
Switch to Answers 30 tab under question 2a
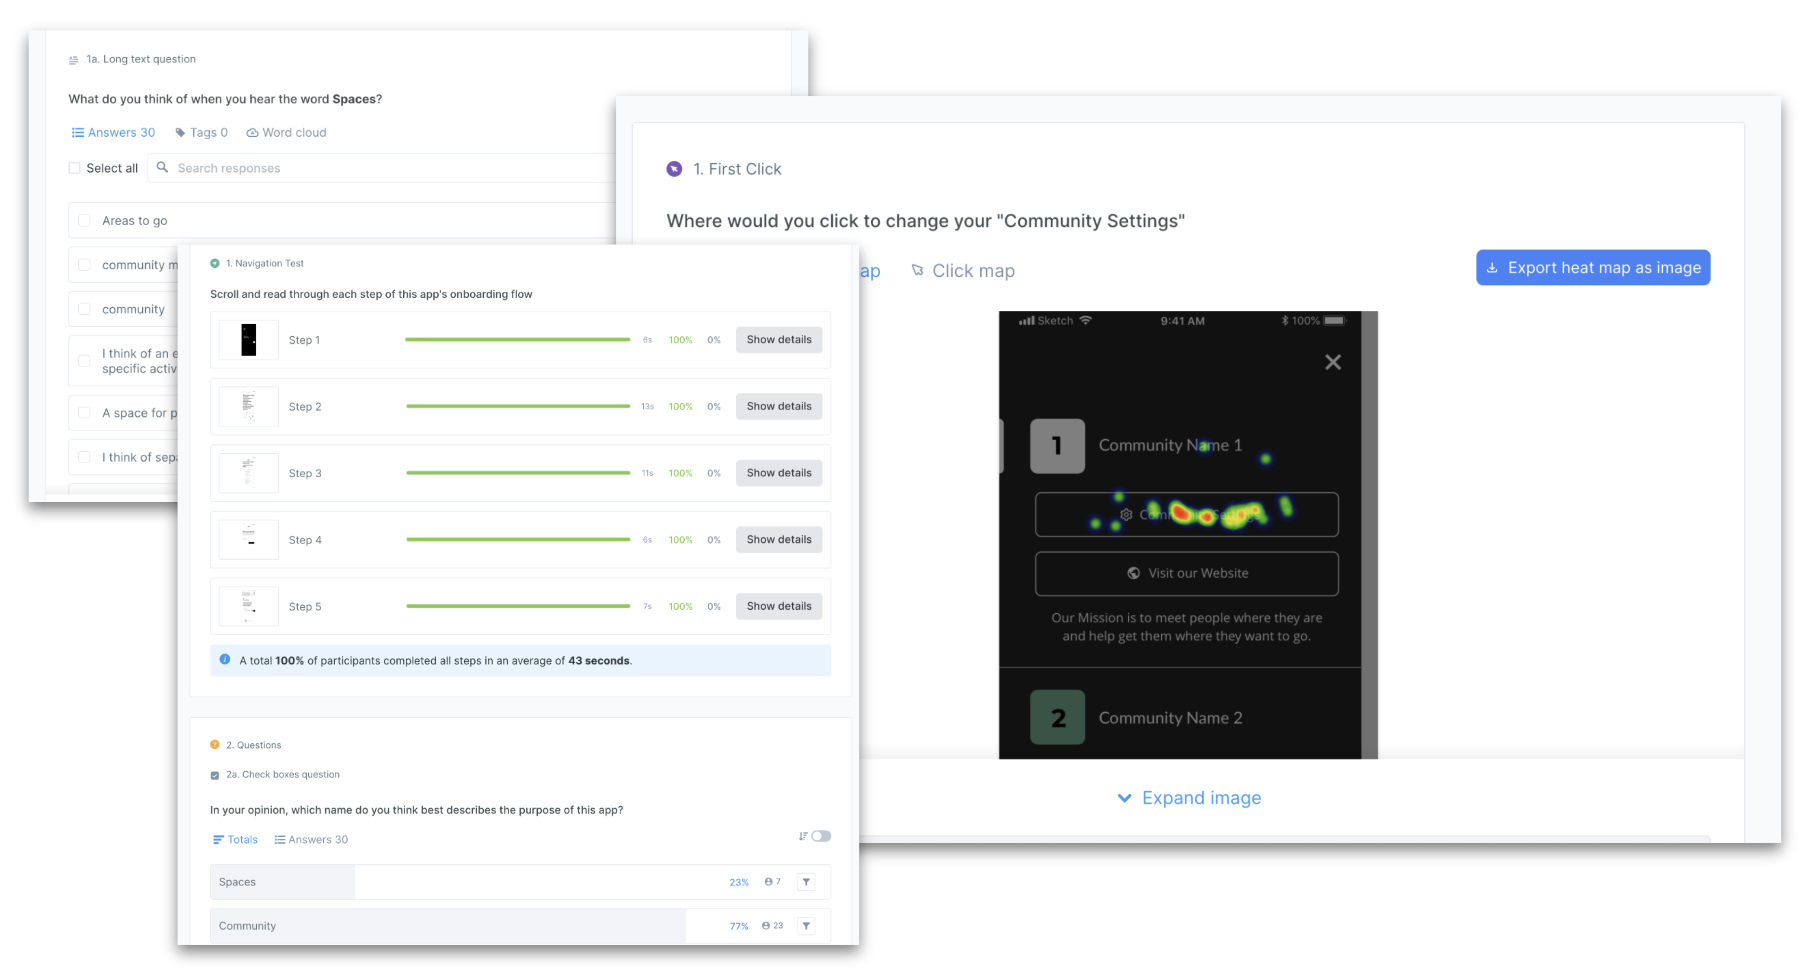tap(311, 840)
